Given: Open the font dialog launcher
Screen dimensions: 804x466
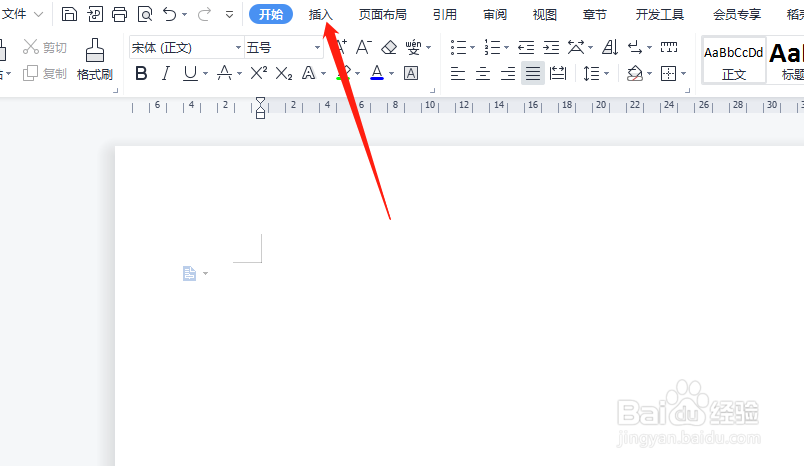Looking at the screenshot, I should [x=432, y=90].
